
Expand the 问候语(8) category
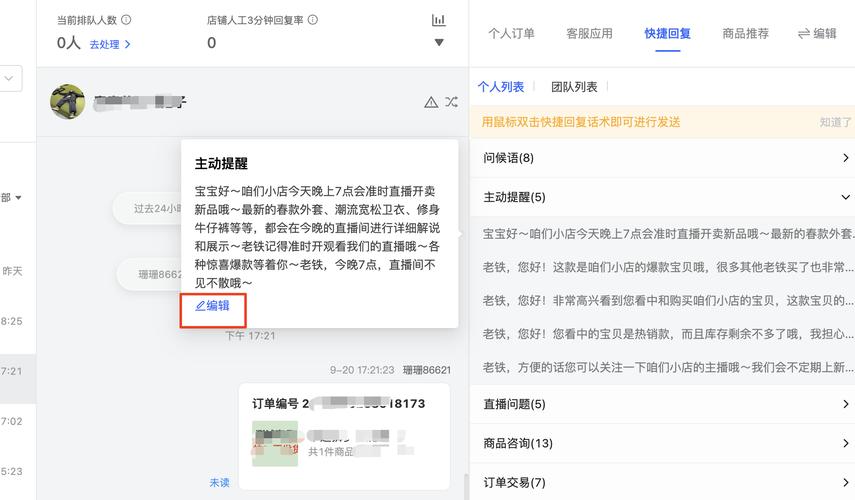[845, 158]
